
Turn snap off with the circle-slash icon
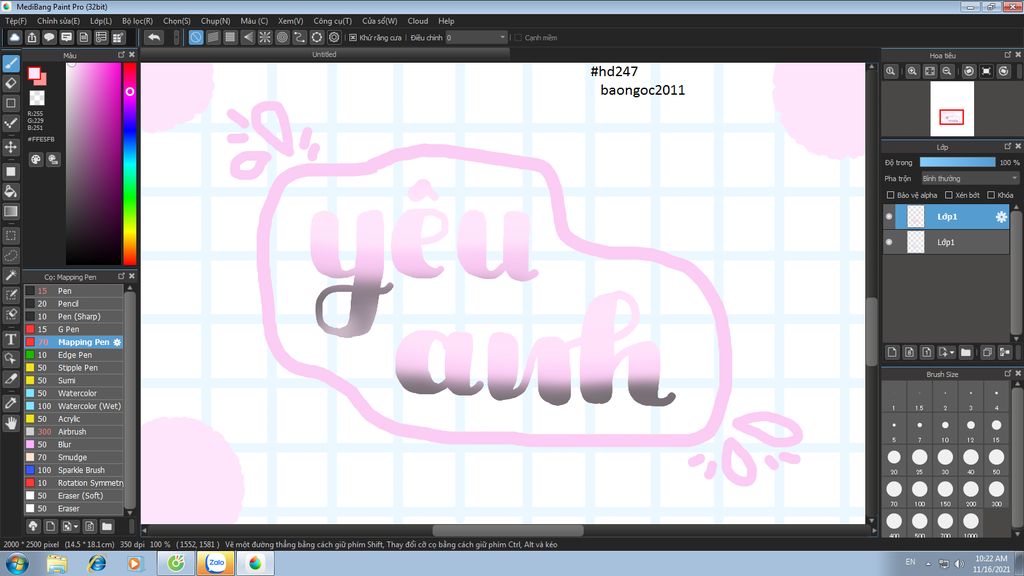(196, 37)
